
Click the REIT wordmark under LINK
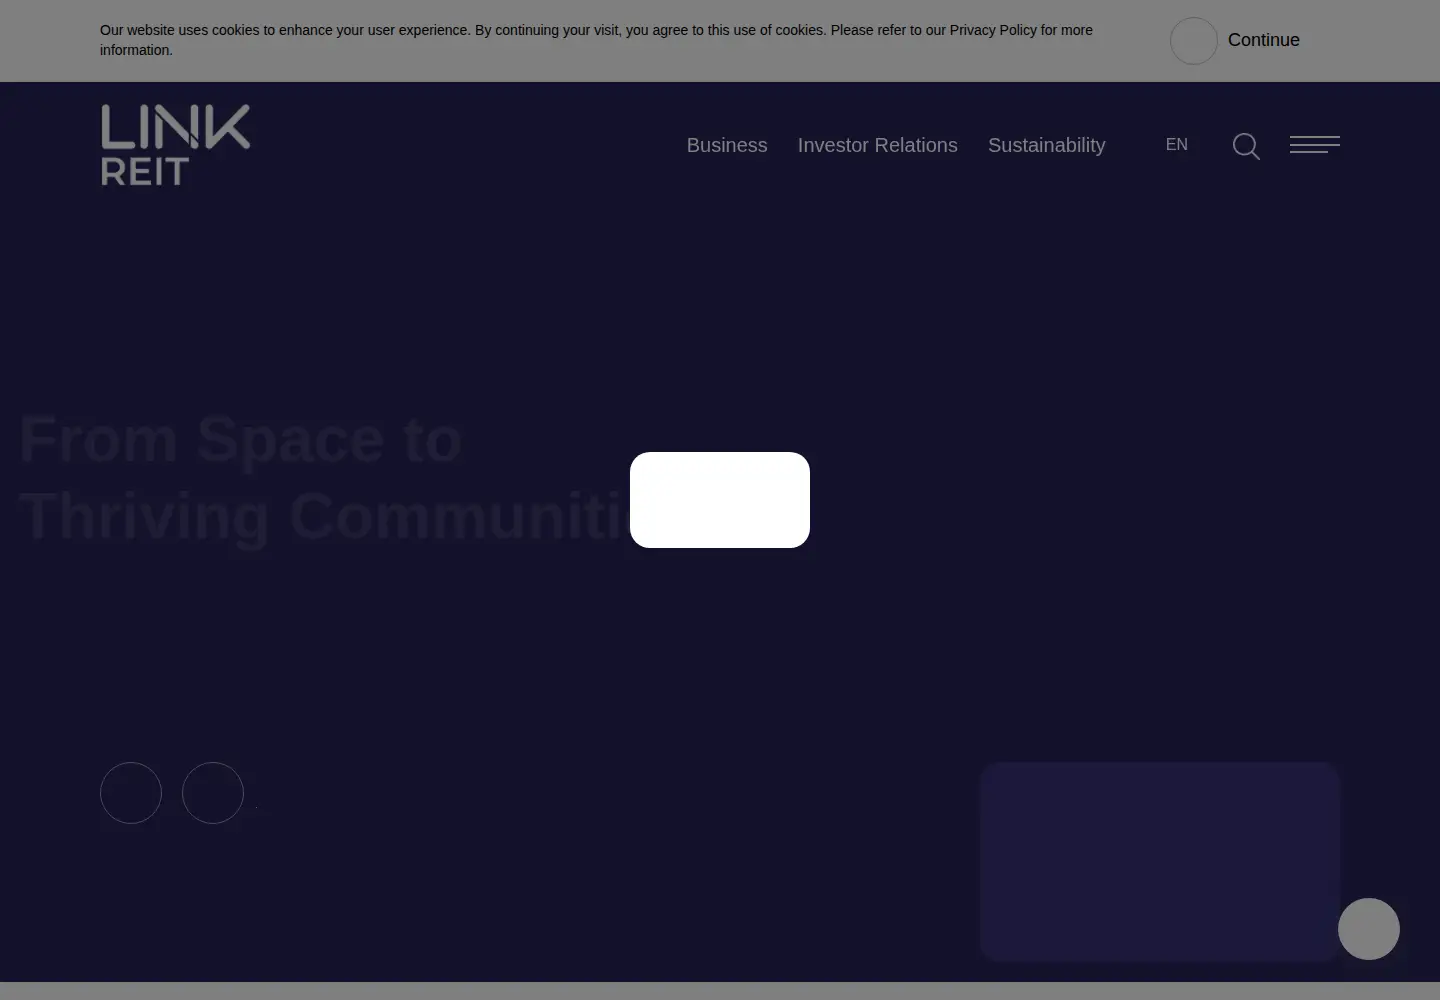point(145,172)
